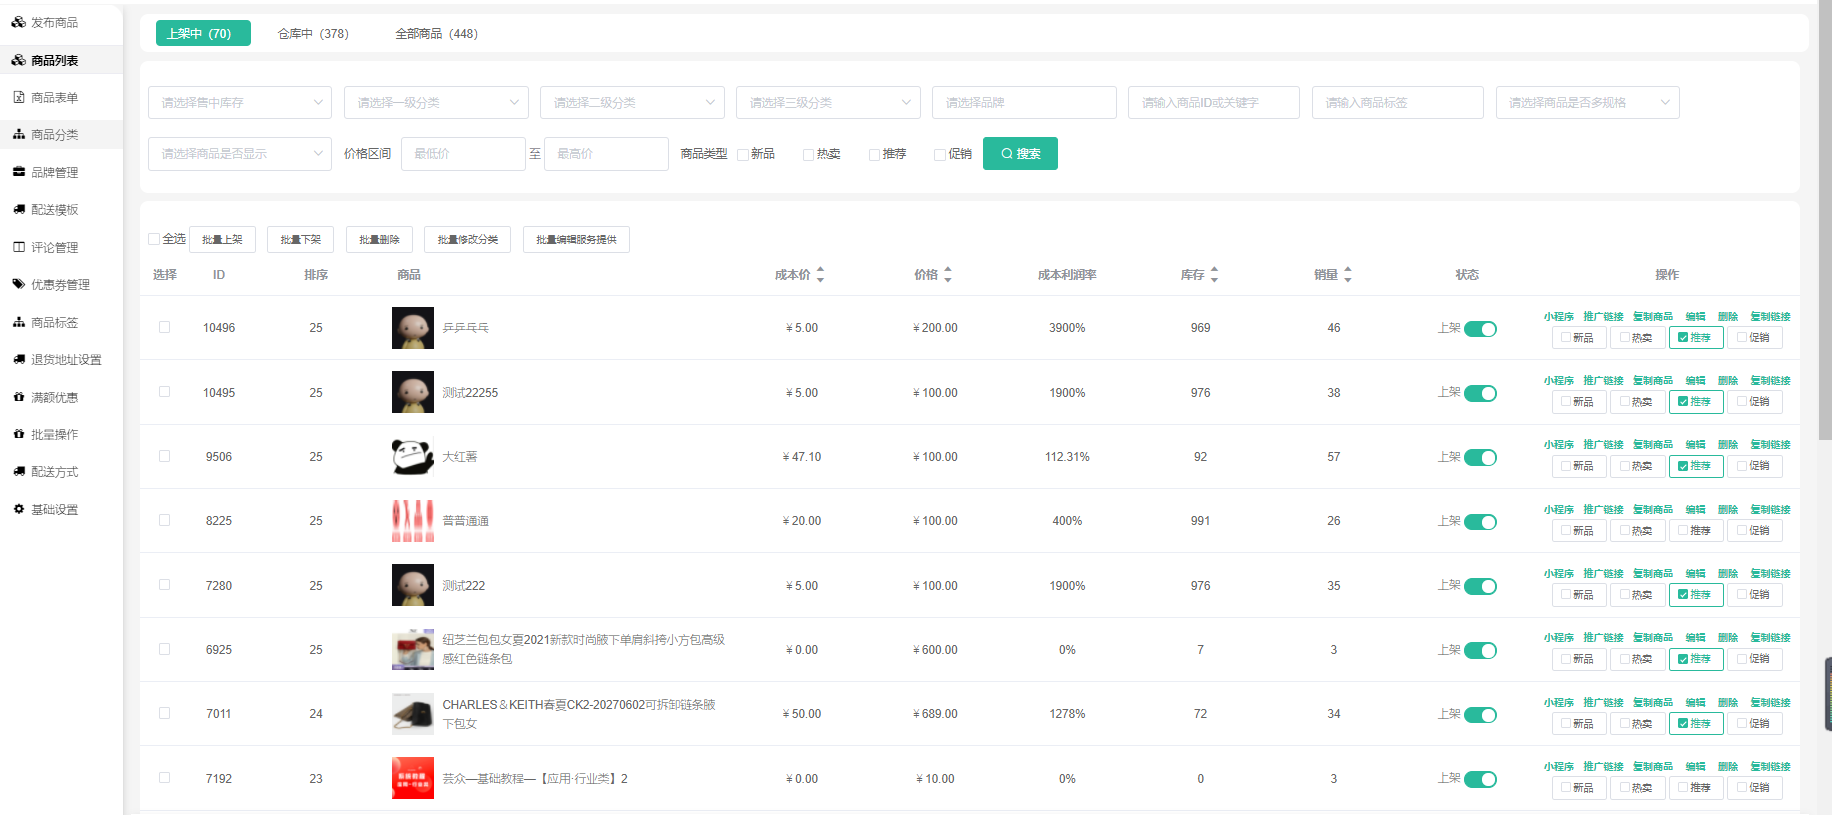Click the page vertical scrollbar
Screen dimensions: 1832x815
(x=1824, y=220)
